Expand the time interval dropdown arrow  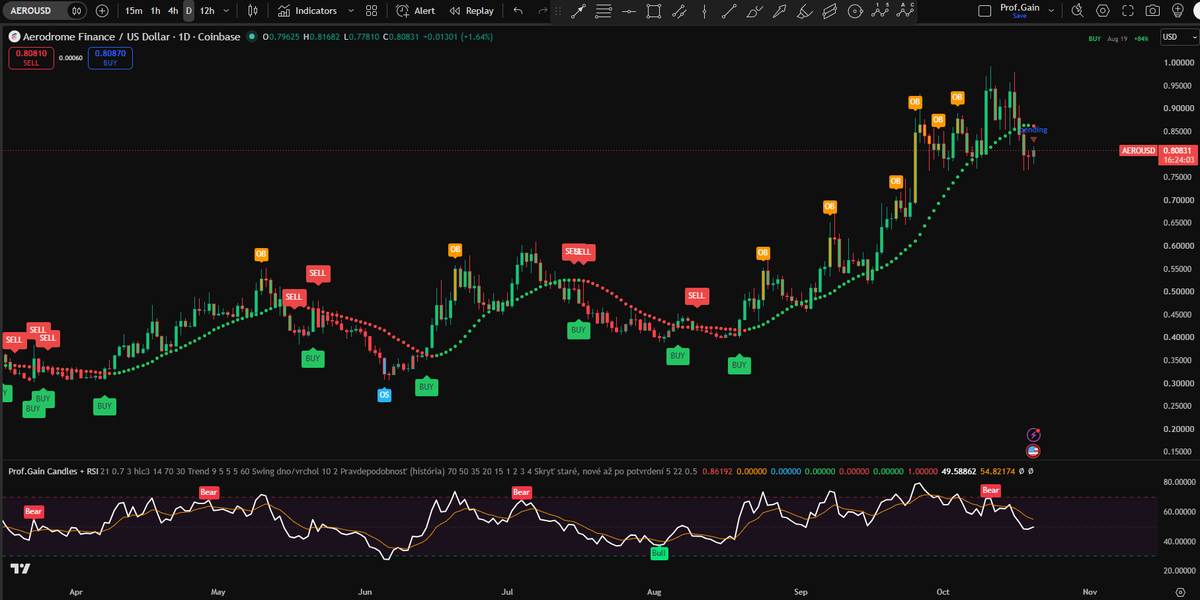tap(227, 10)
